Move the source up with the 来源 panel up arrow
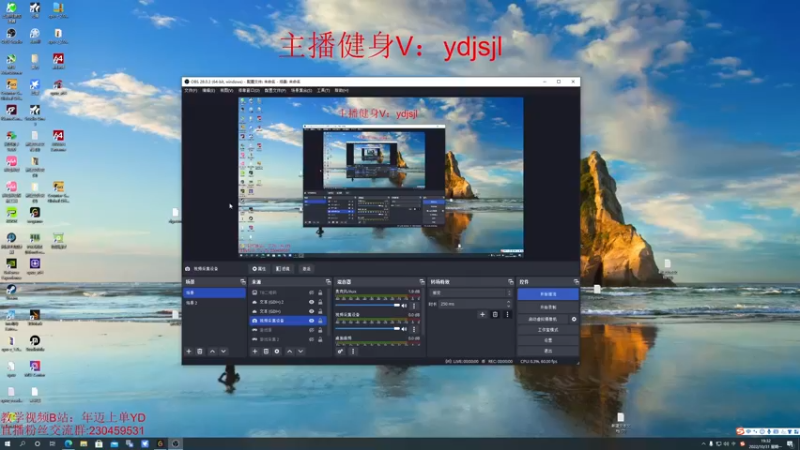 tap(289, 352)
